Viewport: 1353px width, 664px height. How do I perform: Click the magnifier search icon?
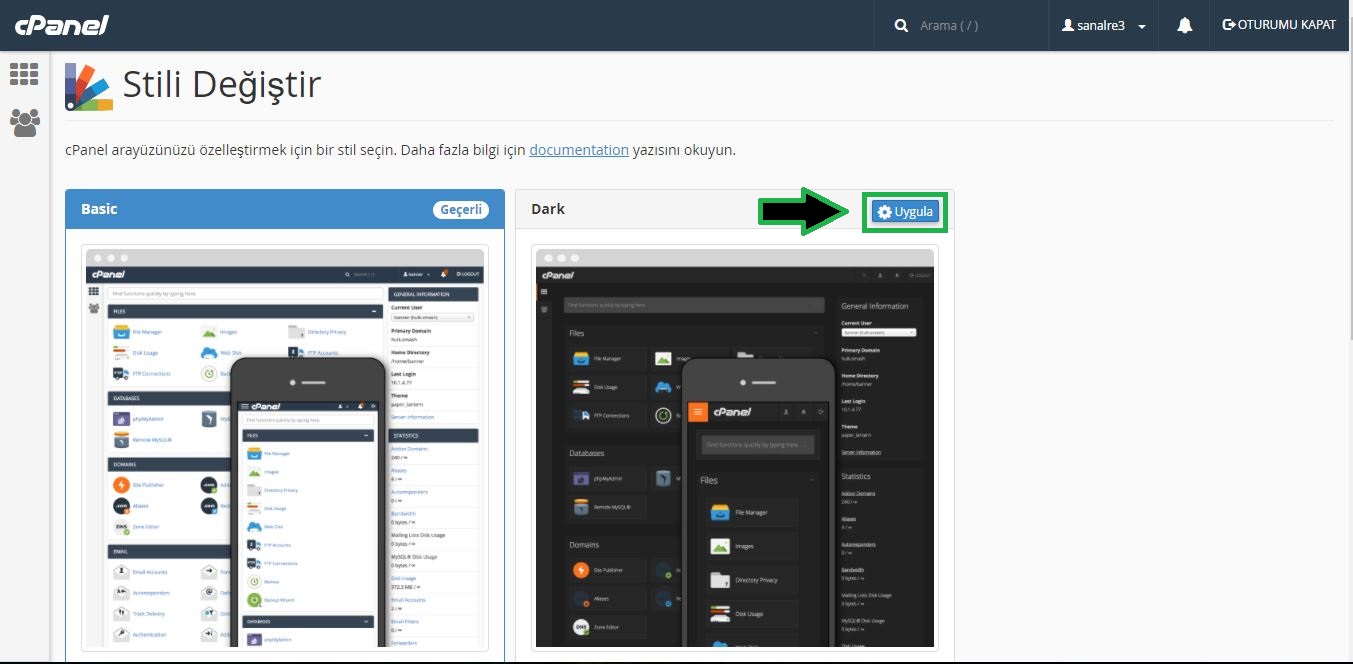coord(901,25)
